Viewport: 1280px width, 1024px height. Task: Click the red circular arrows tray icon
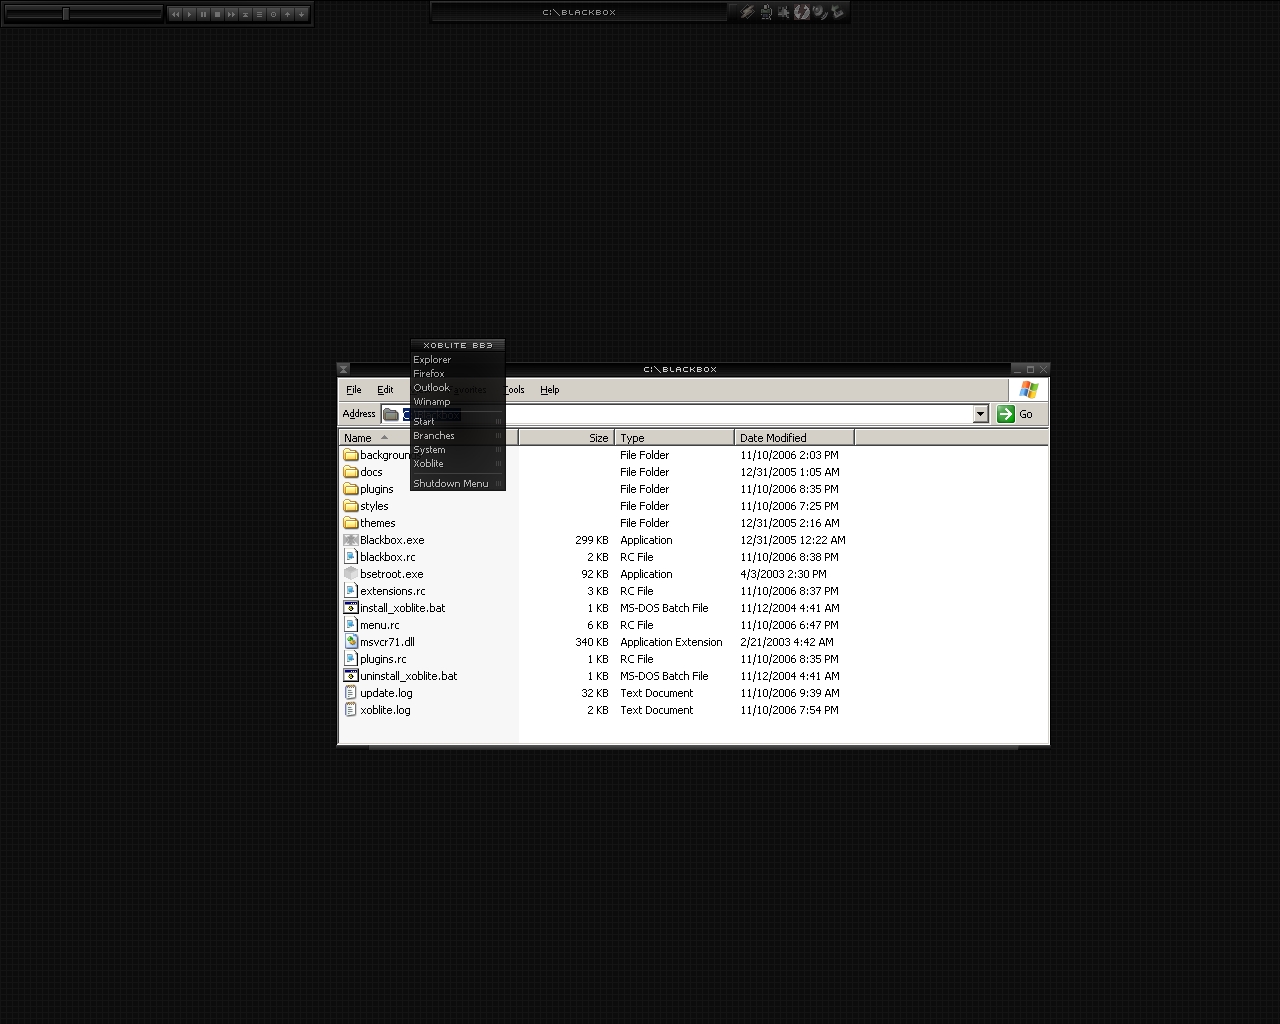(x=802, y=12)
